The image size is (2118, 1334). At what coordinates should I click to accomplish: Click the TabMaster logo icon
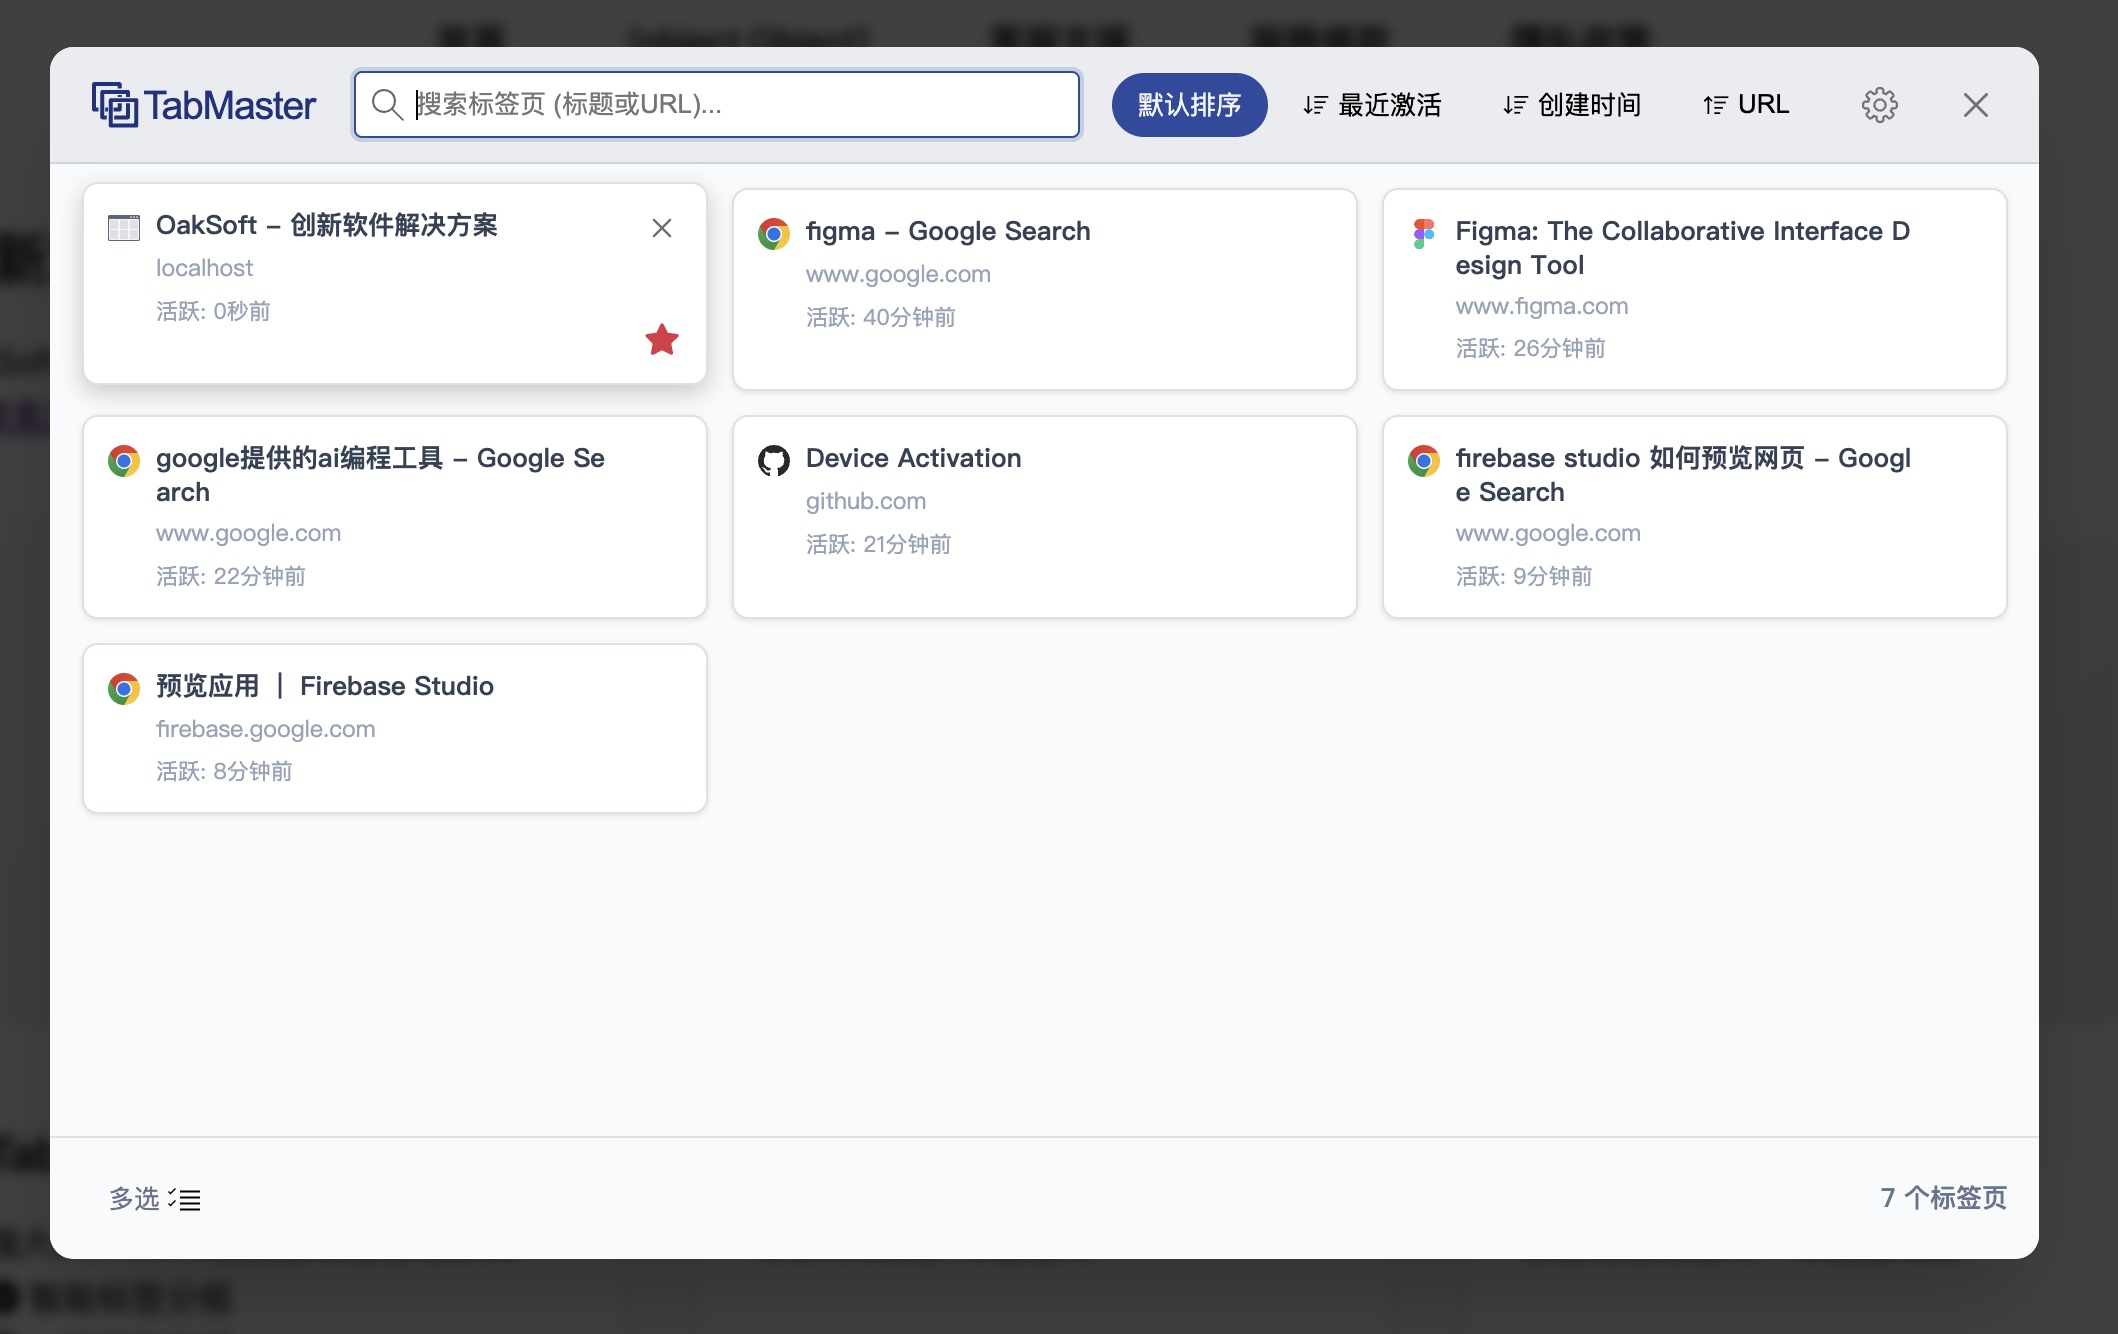point(115,105)
